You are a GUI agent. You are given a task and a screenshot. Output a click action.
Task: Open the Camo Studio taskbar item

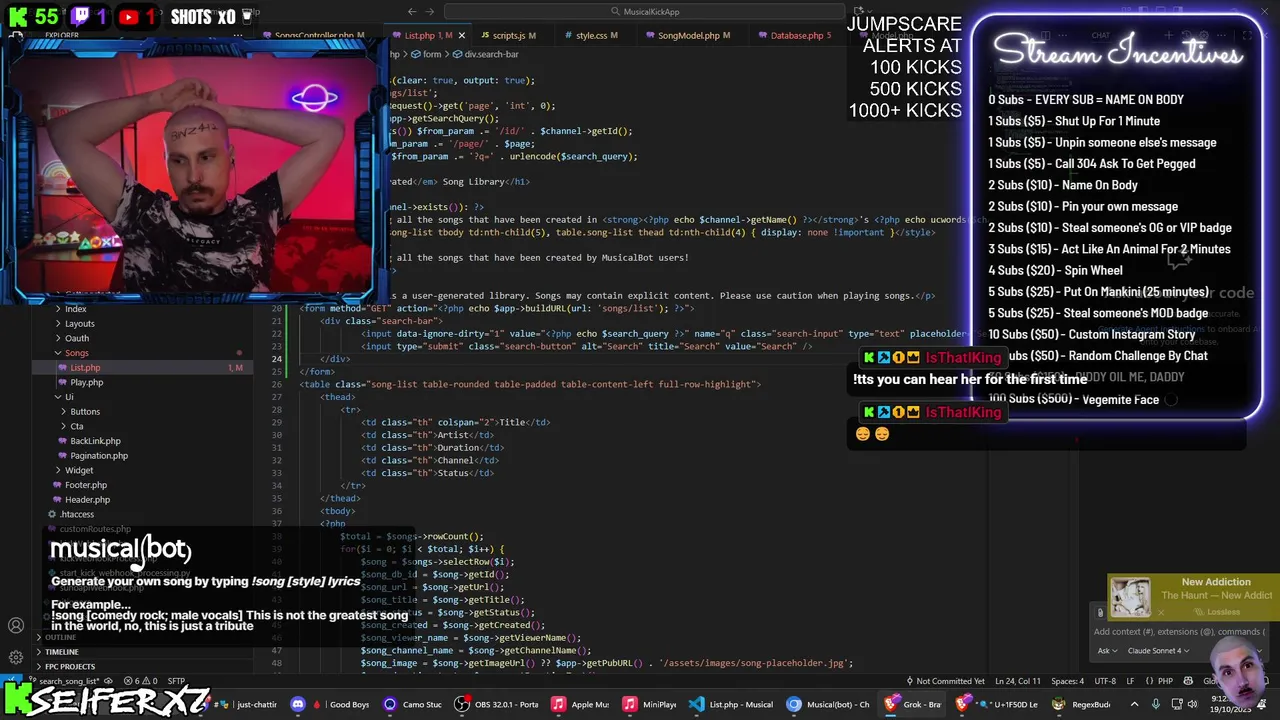(413, 704)
